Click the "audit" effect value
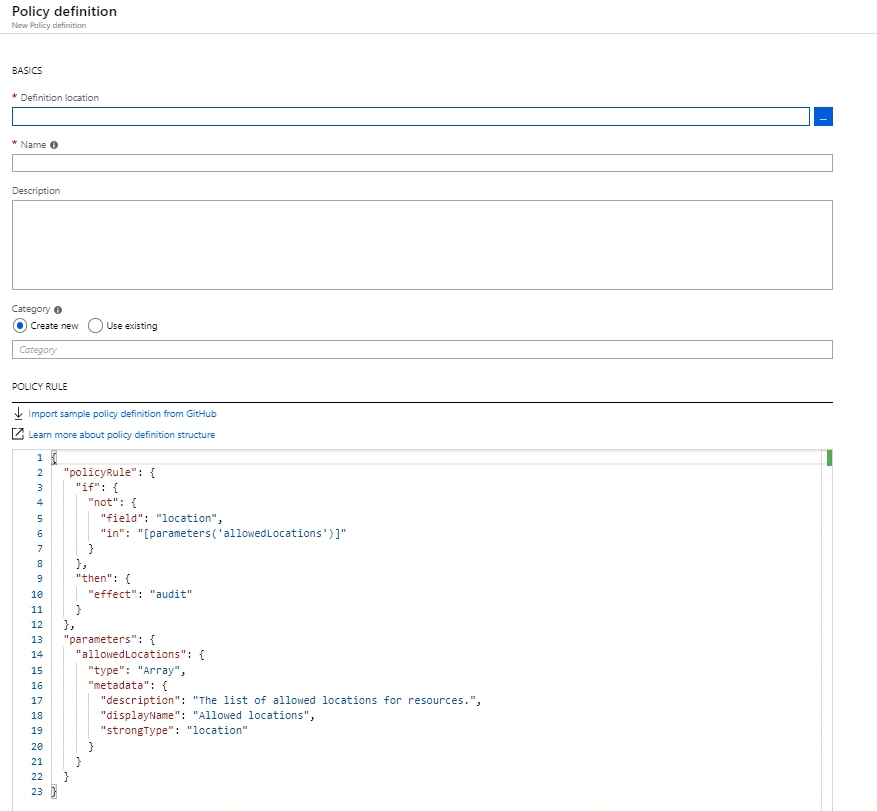This screenshot has height=811, width=877. tap(171, 595)
